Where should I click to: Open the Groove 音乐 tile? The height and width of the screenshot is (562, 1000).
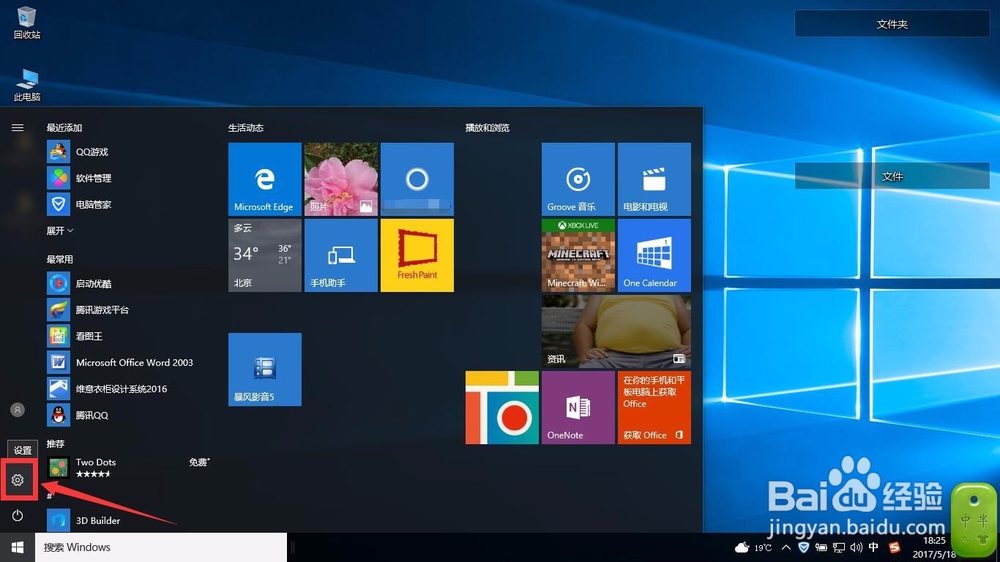coord(578,179)
